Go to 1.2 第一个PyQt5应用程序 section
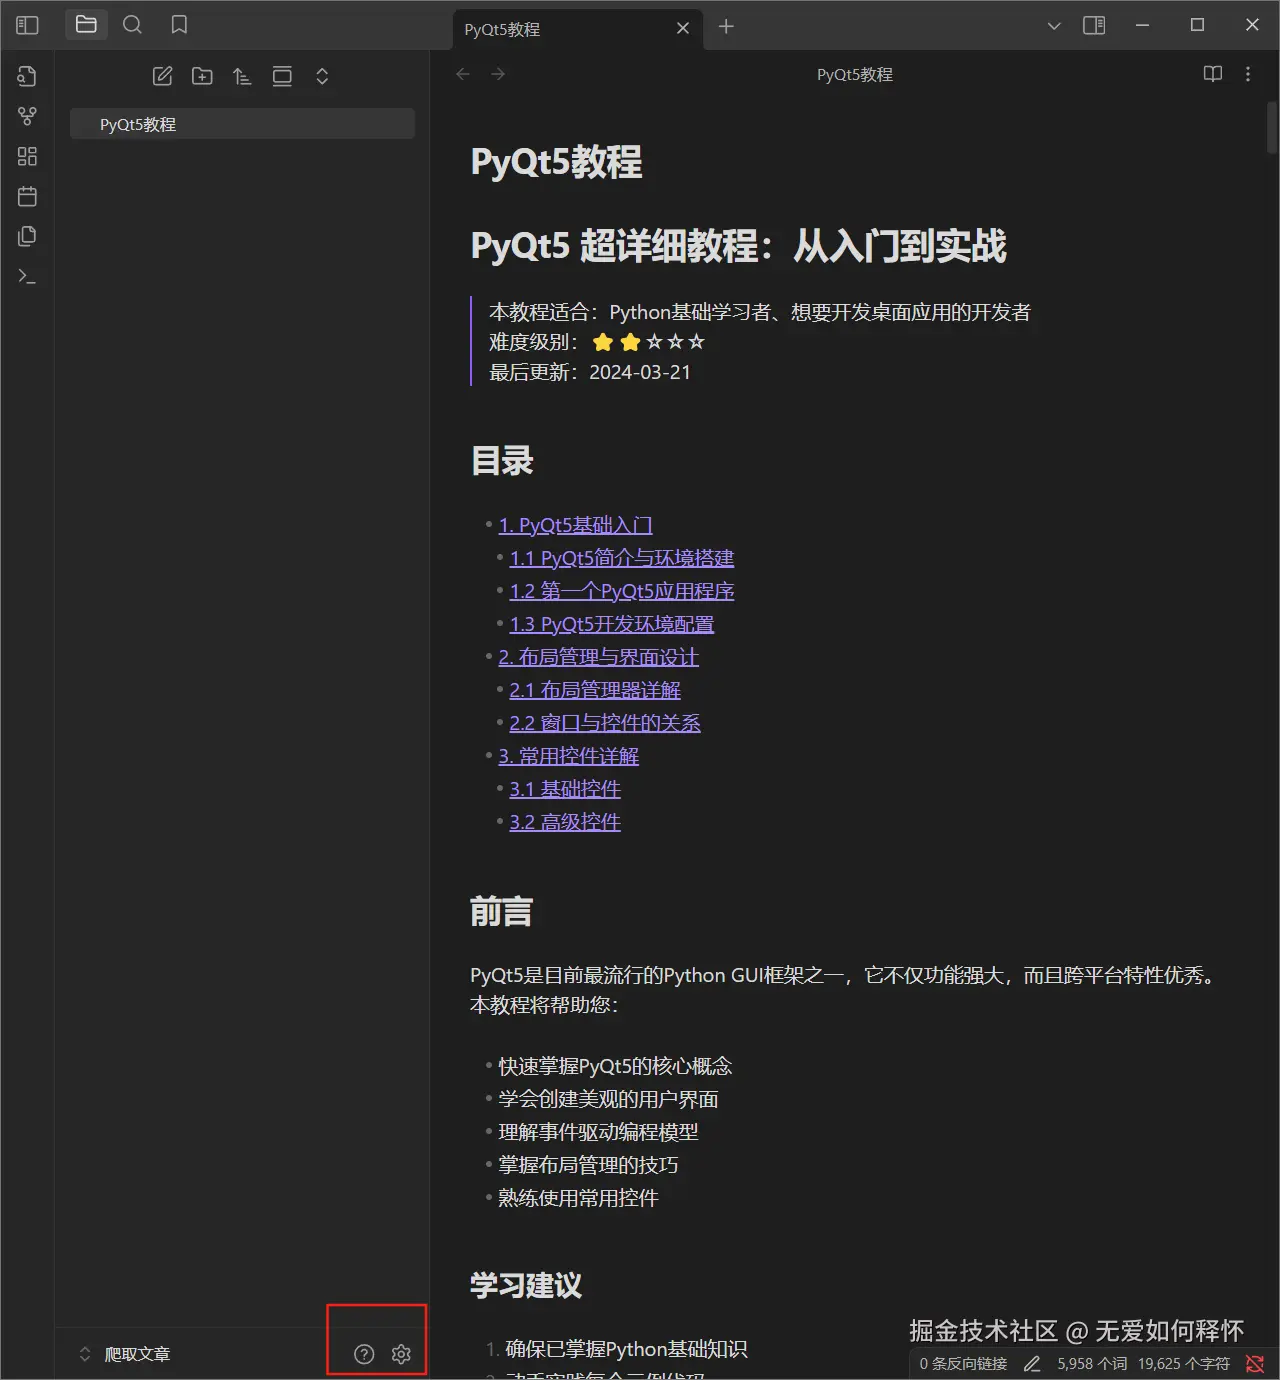The image size is (1280, 1380). (x=621, y=591)
